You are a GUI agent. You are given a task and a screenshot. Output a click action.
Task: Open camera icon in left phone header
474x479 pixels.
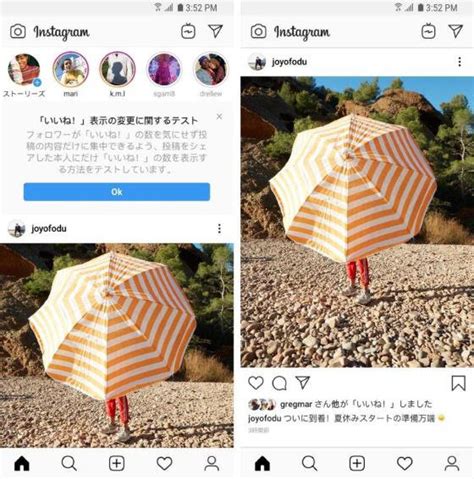coord(18,32)
